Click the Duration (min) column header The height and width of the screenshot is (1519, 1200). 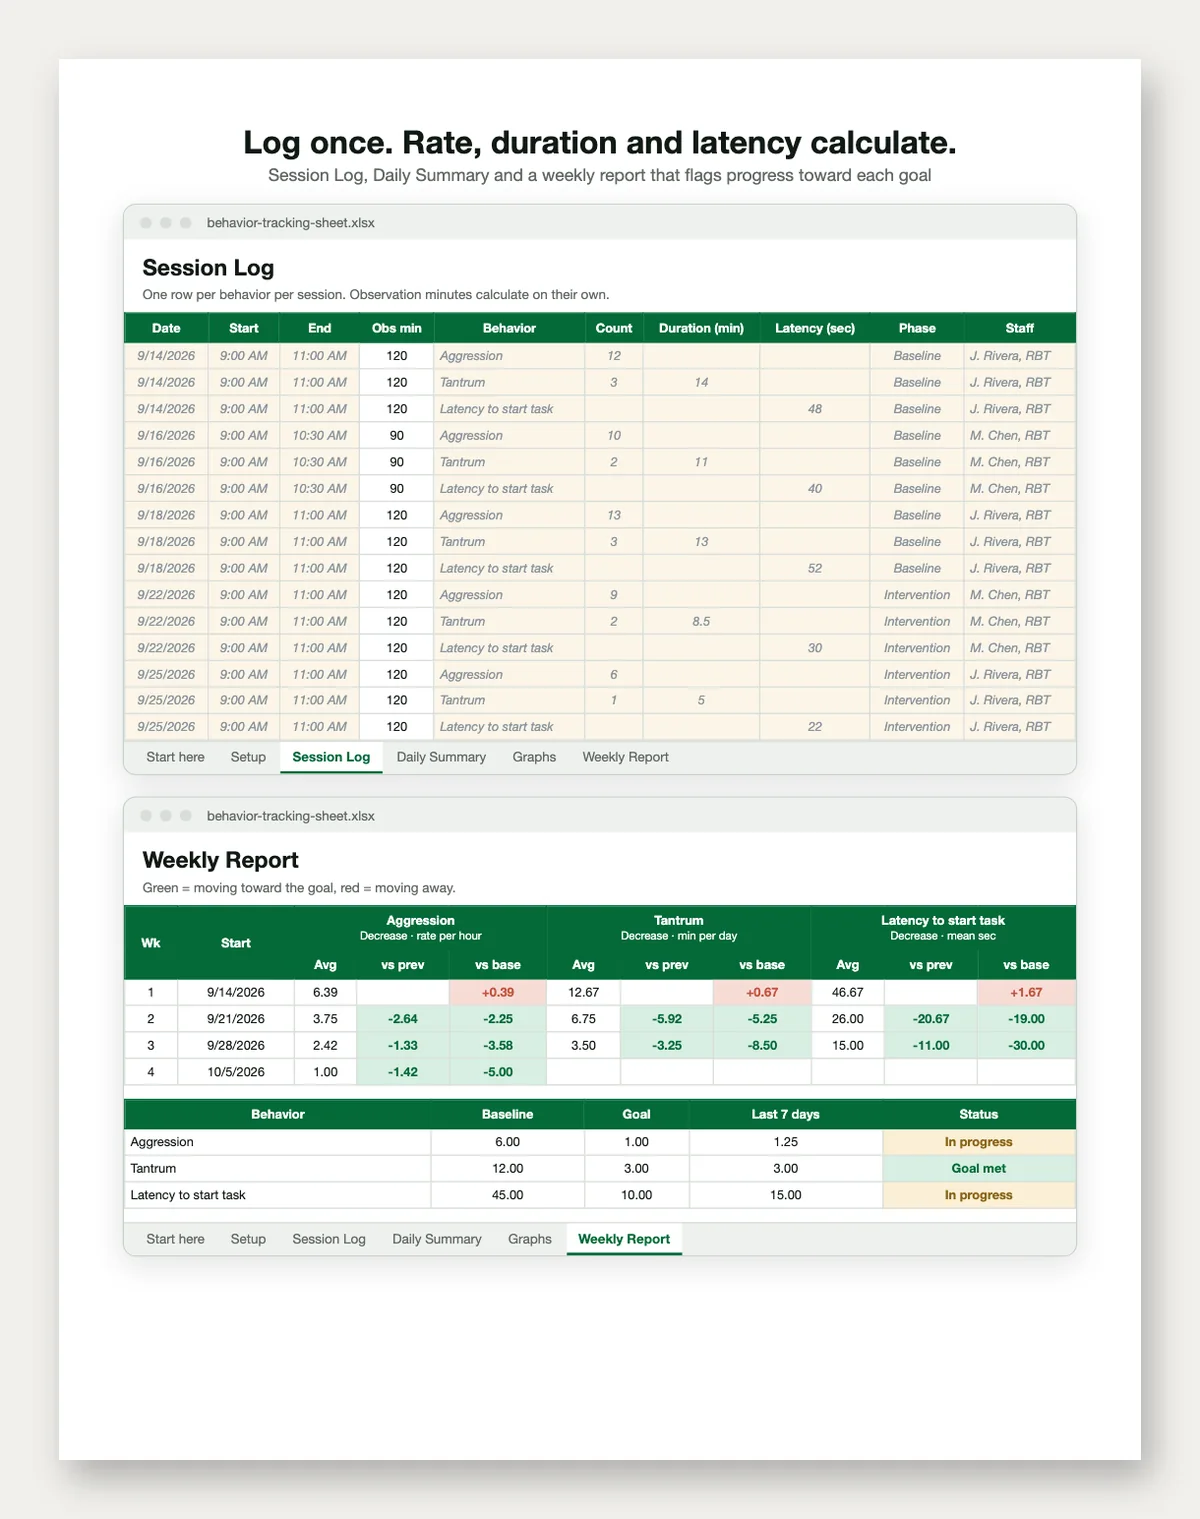(701, 328)
